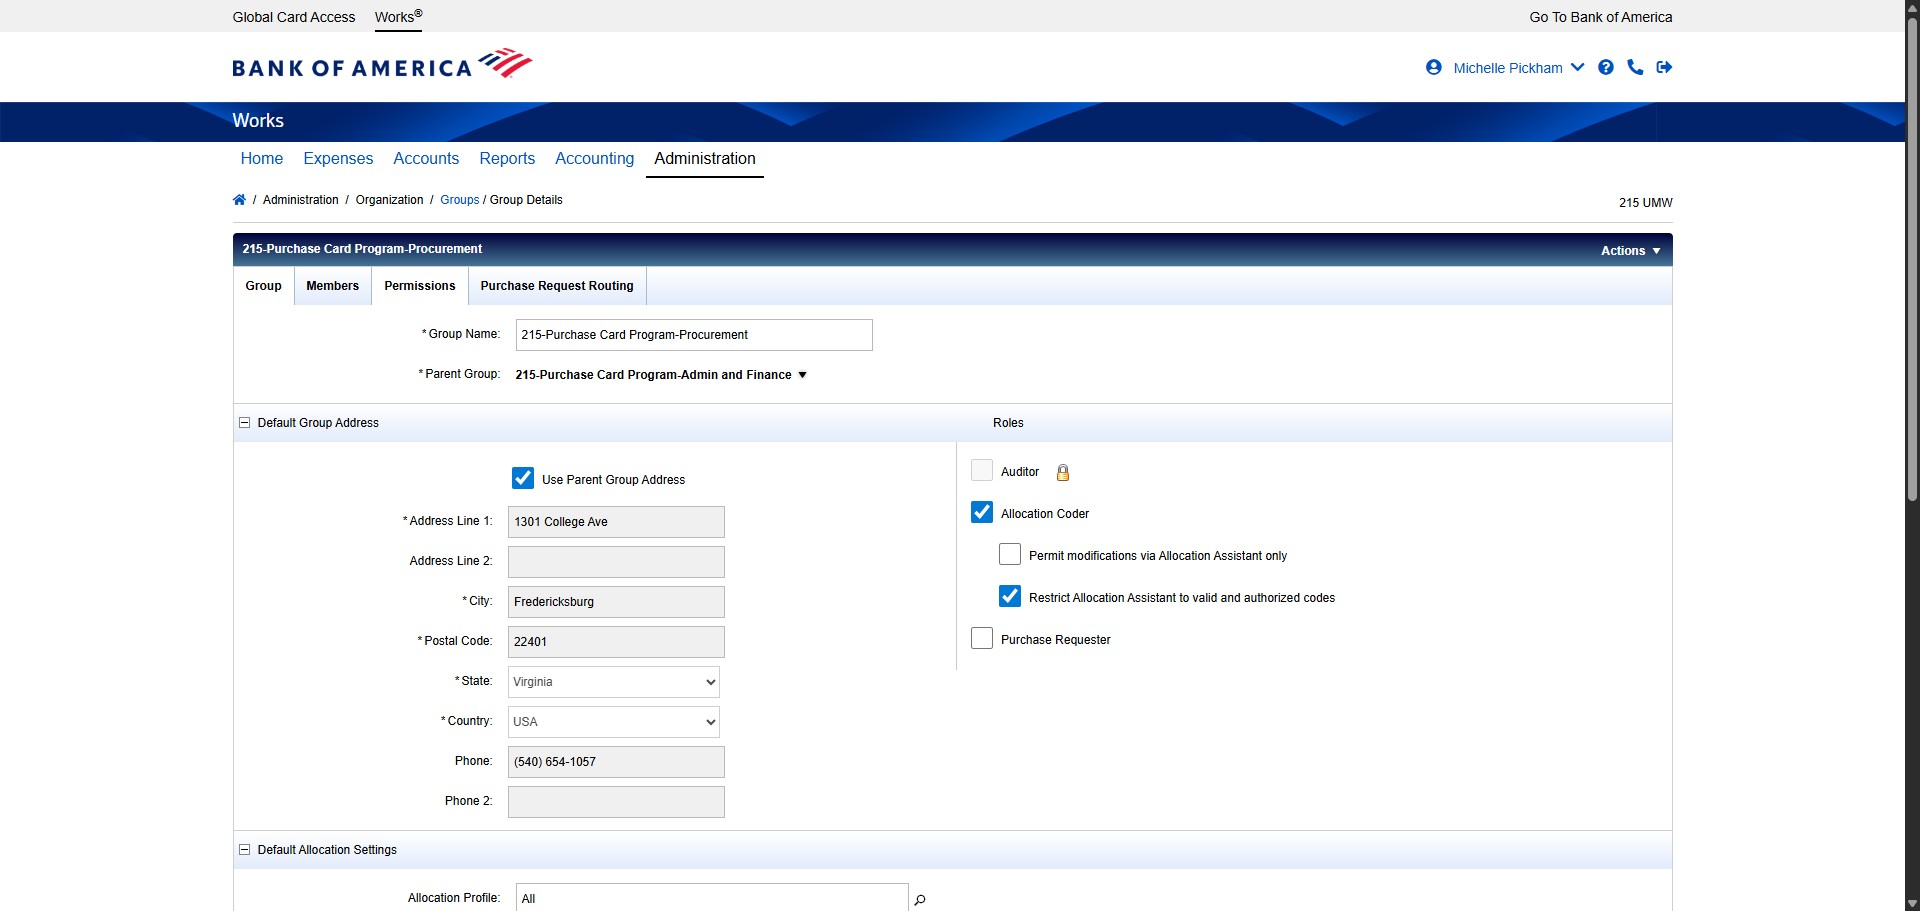Open the Parent Group dropdown
Viewport: 1920px width, 911px height.
click(801, 375)
